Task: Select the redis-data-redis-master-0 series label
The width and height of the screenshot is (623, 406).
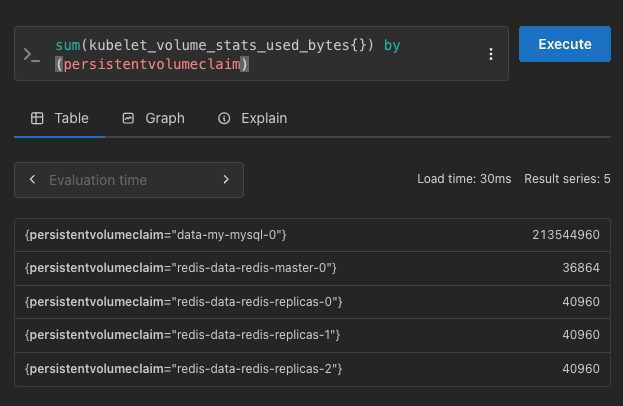Action: (181, 268)
